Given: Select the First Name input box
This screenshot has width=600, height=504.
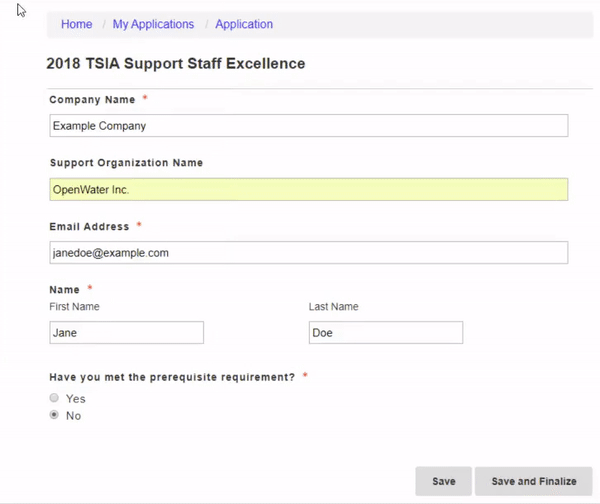Looking at the screenshot, I should click(126, 333).
